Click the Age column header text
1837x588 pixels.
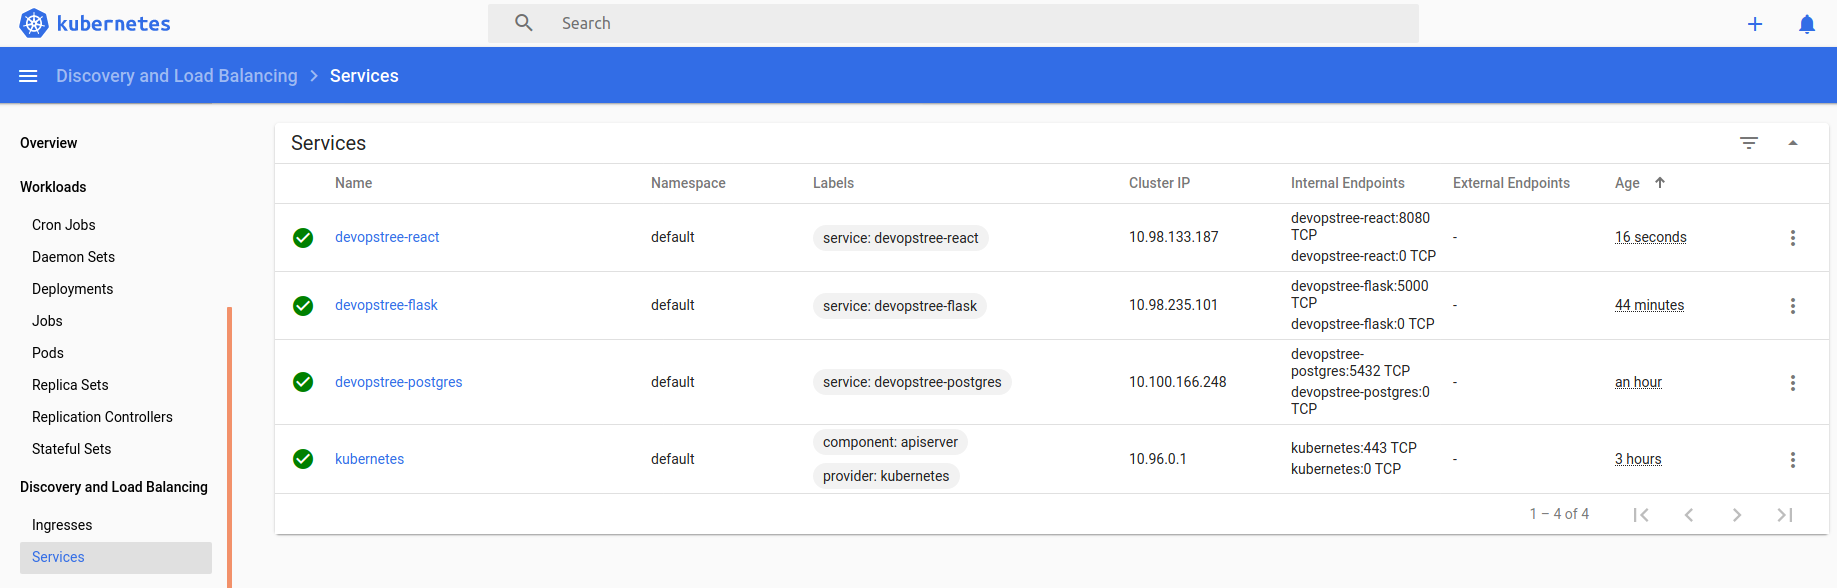coord(1627,183)
